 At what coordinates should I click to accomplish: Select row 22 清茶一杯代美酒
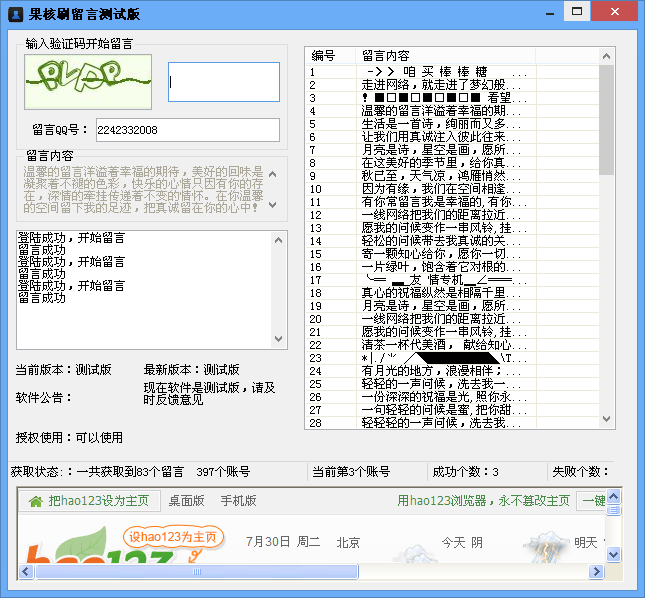tap(452, 345)
